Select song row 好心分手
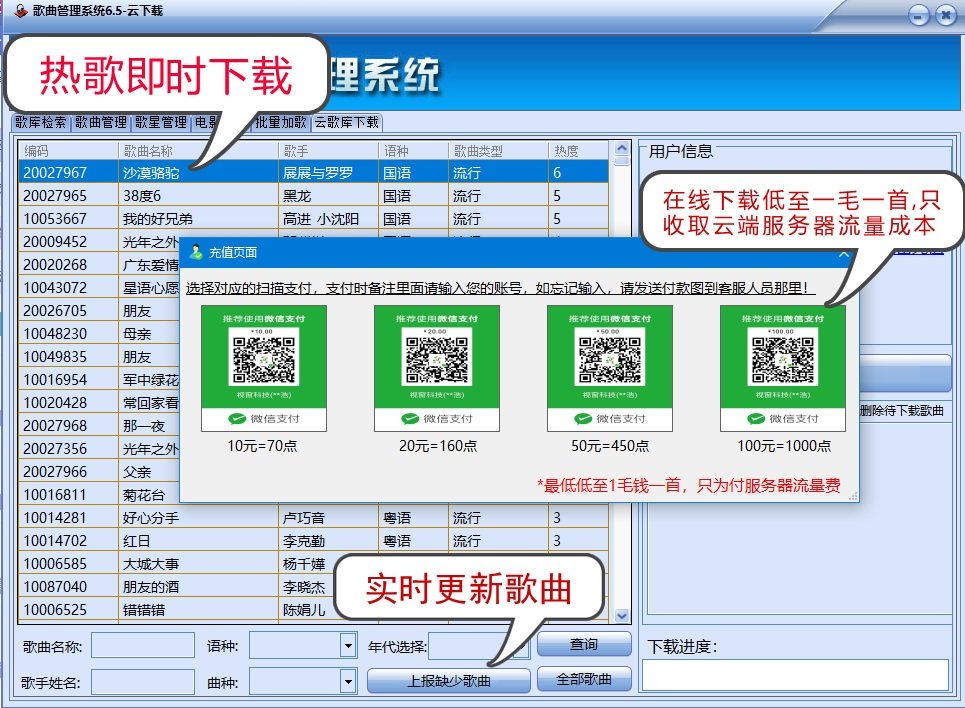This screenshot has height=708, width=965. click(x=314, y=518)
